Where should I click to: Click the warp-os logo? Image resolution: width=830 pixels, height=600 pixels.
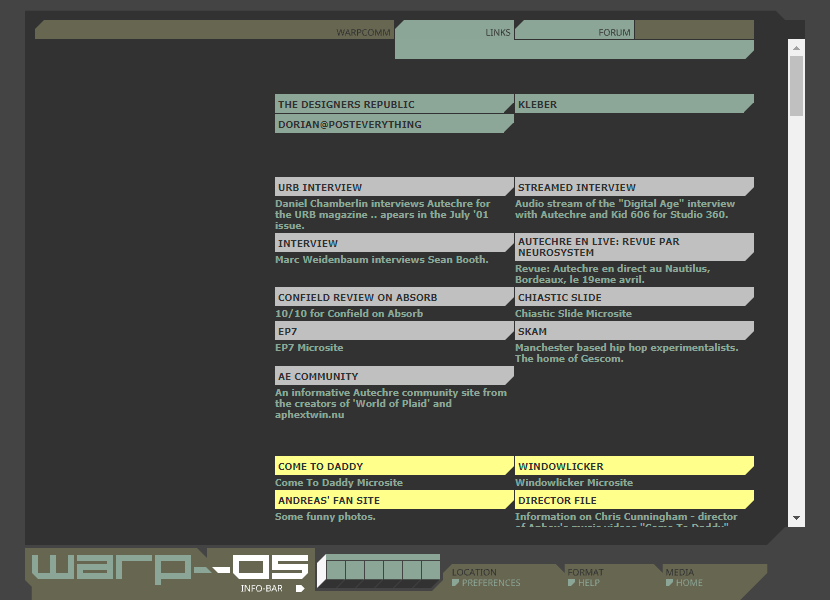(x=170, y=568)
